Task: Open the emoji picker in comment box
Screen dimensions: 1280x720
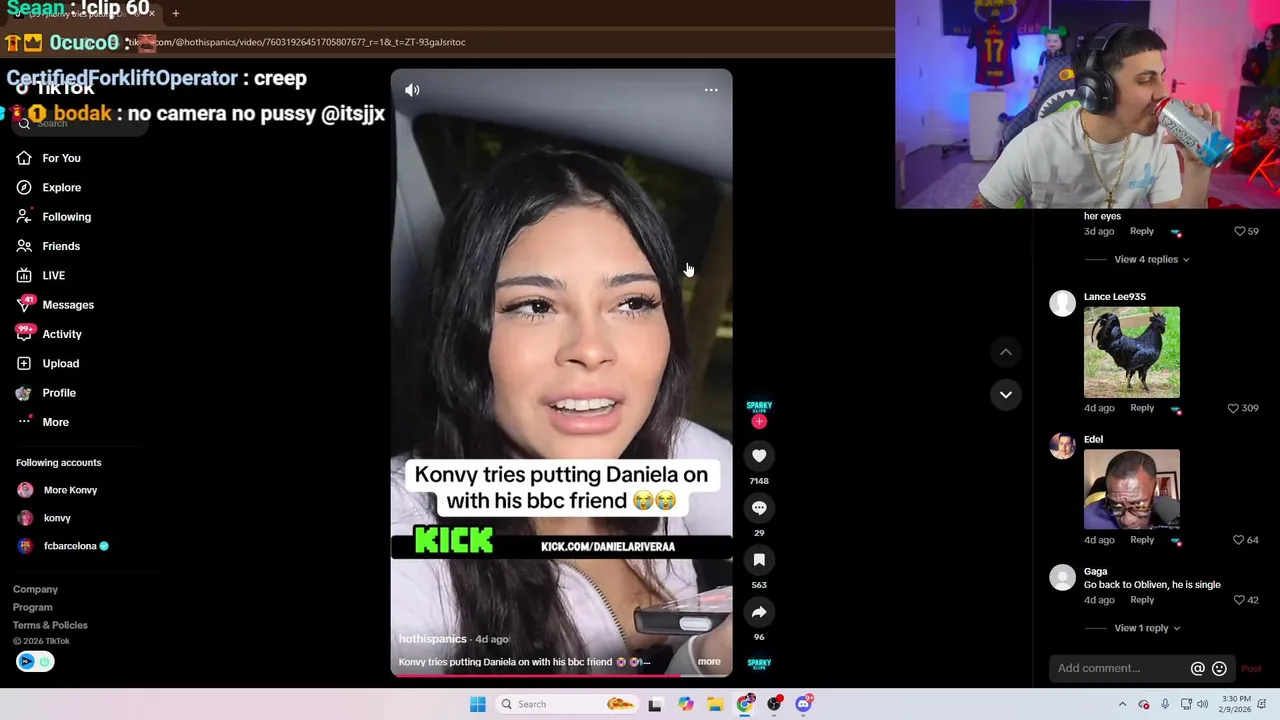Action: coord(1219,668)
